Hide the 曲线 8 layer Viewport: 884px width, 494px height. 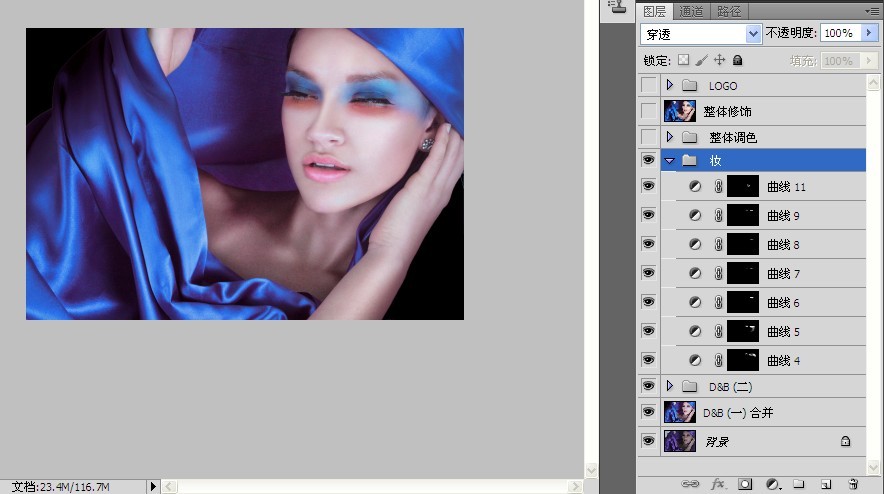tap(649, 244)
